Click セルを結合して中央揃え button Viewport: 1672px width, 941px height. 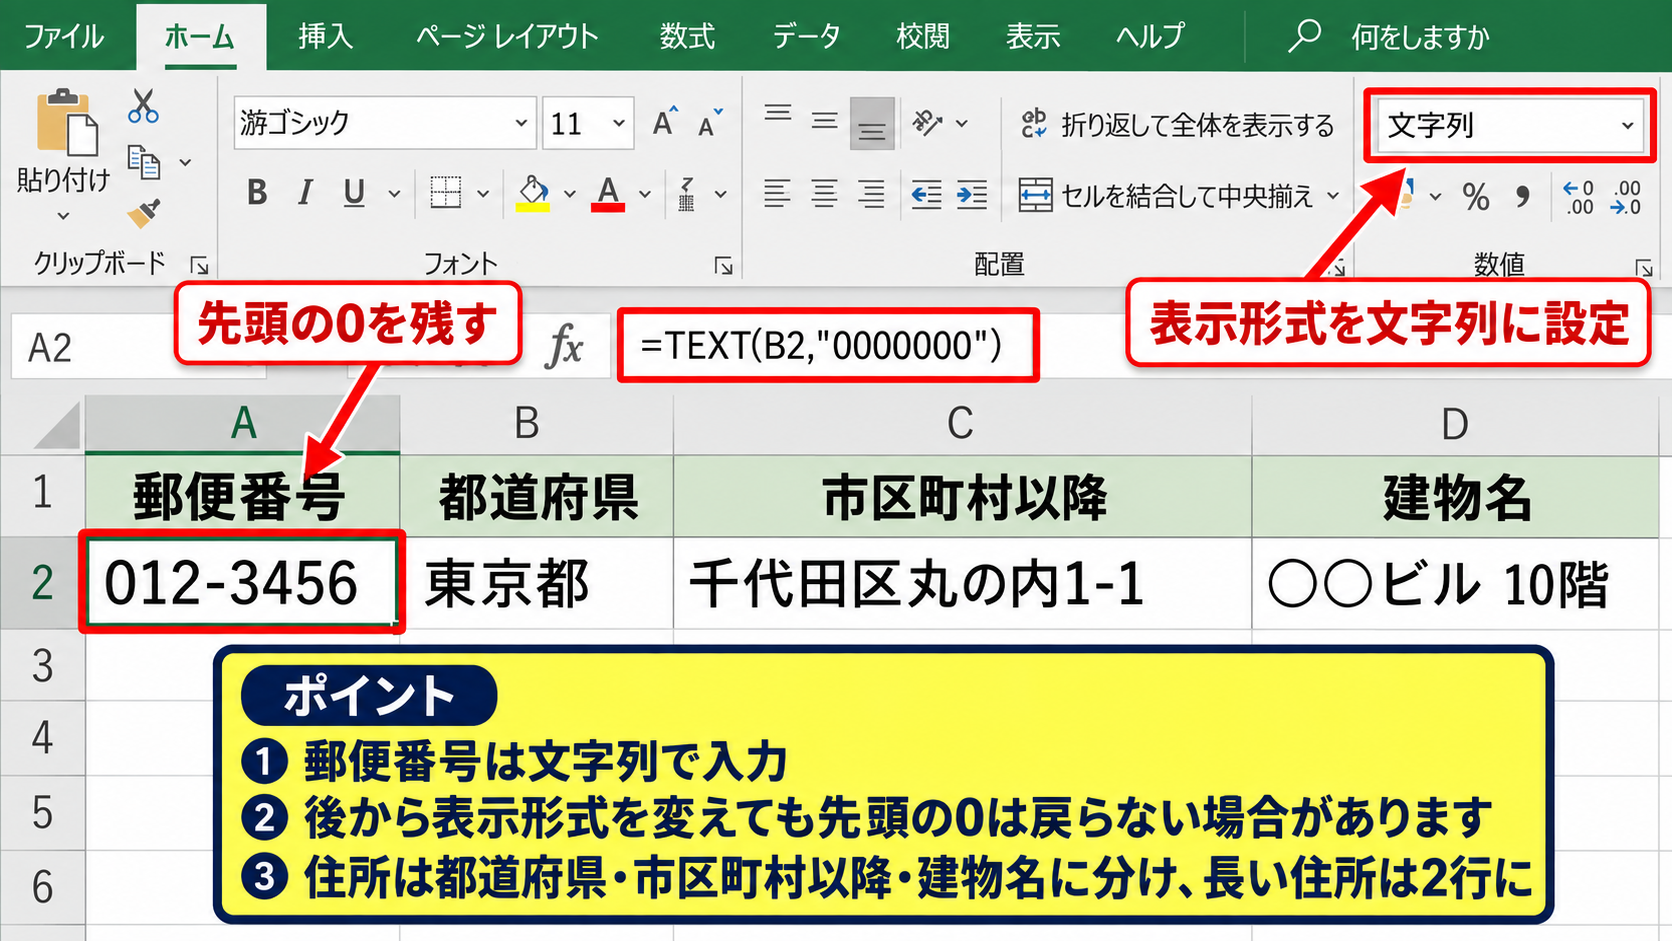(1166, 195)
